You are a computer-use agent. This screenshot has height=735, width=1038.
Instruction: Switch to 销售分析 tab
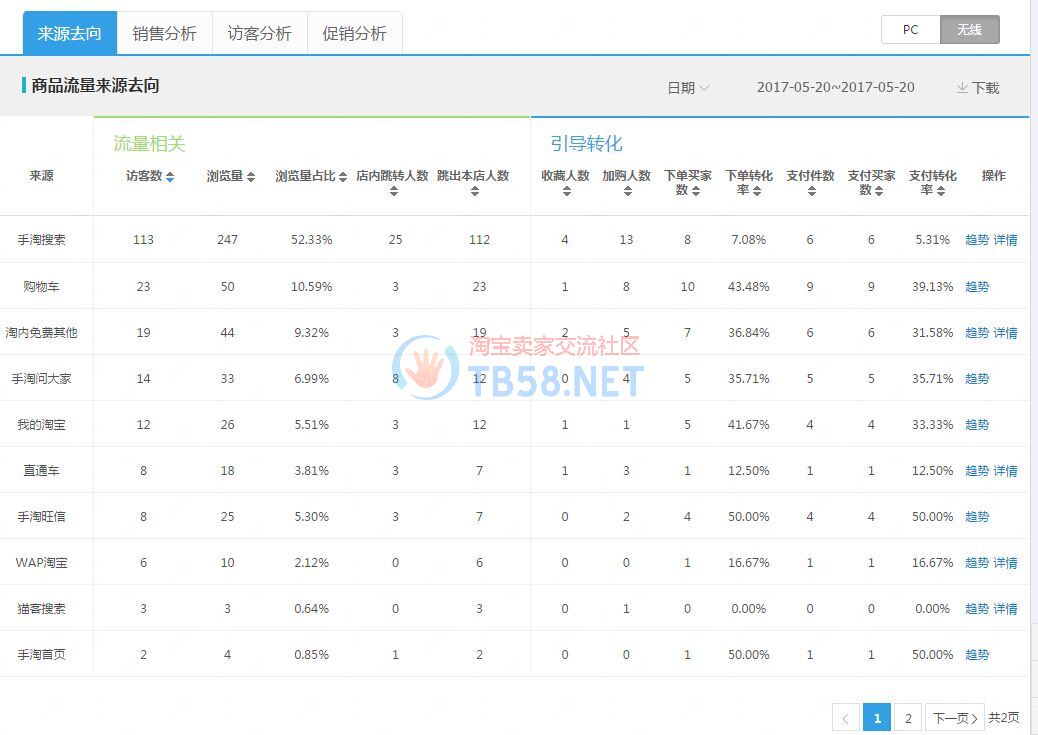[164, 33]
